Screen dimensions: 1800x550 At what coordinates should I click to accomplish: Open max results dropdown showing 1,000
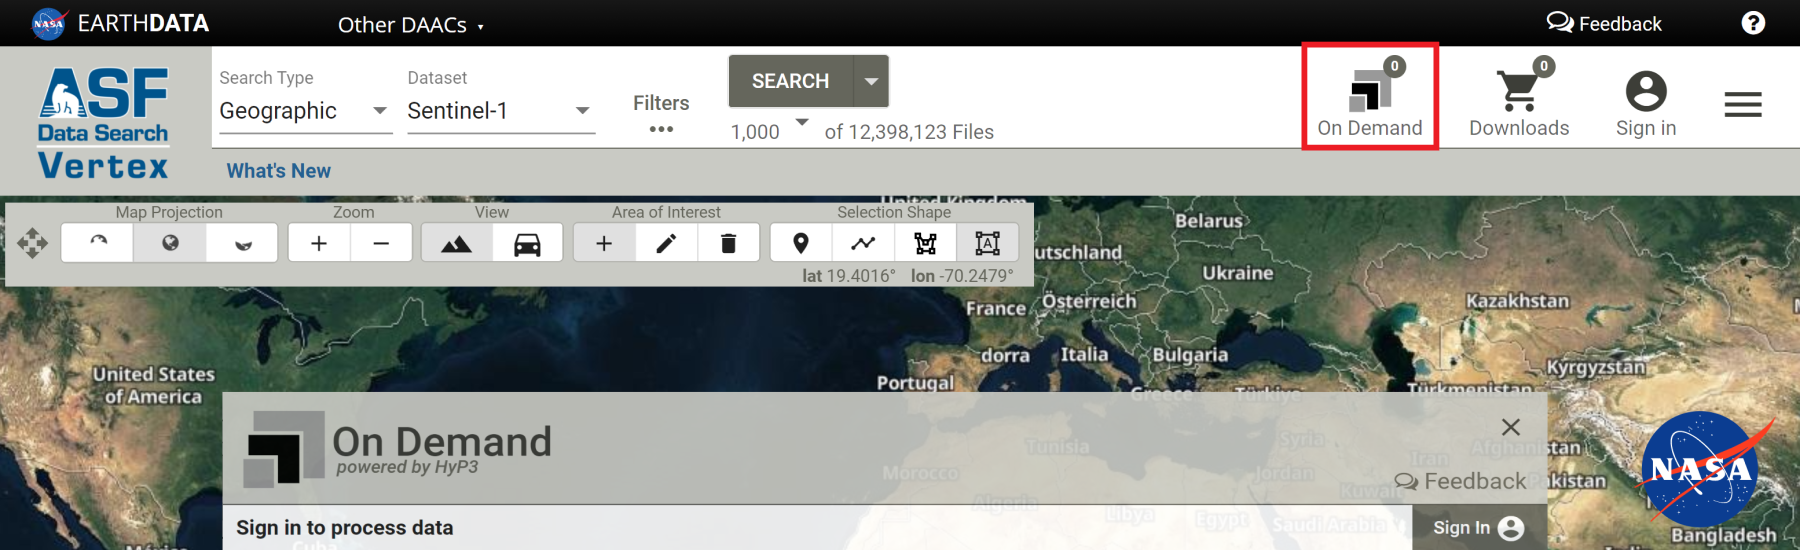click(x=769, y=131)
